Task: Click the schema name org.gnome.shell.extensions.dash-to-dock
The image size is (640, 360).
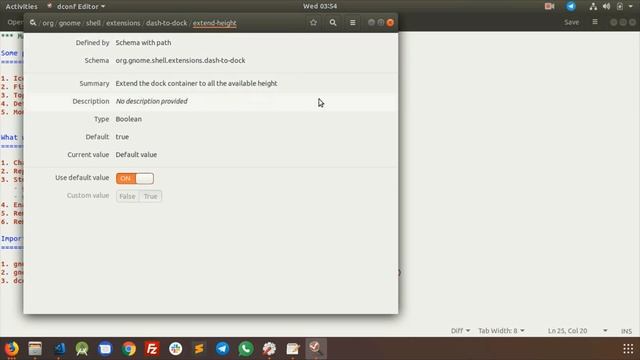Action: point(180,60)
